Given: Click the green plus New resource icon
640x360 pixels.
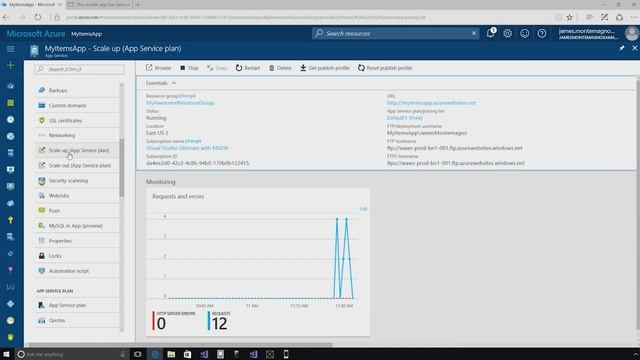Looking at the screenshot, I should [x=10, y=65].
